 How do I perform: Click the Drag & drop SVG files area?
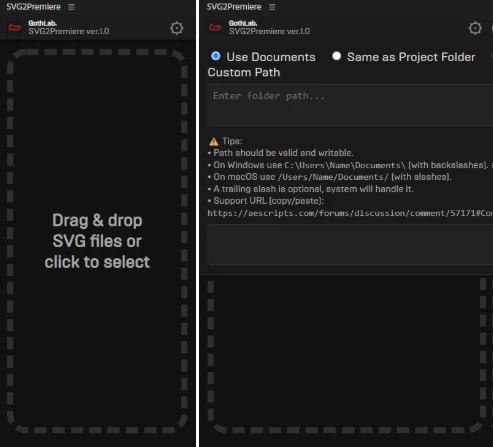[97, 241]
